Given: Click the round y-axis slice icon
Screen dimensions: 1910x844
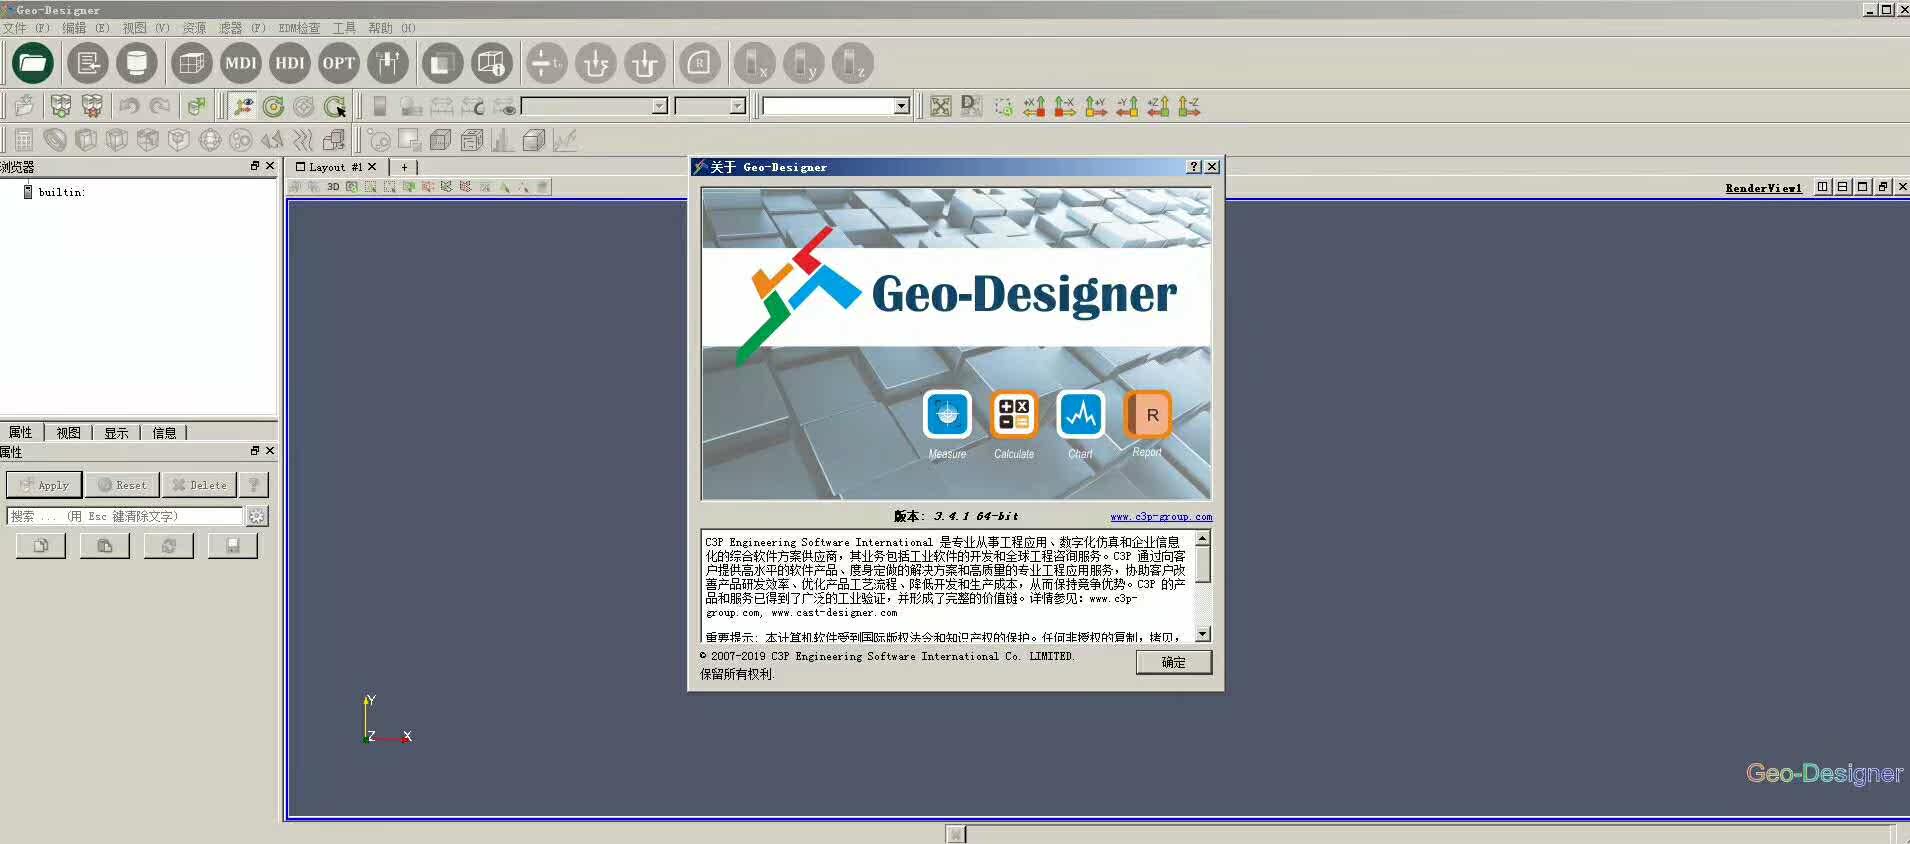Looking at the screenshot, I should pos(803,63).
